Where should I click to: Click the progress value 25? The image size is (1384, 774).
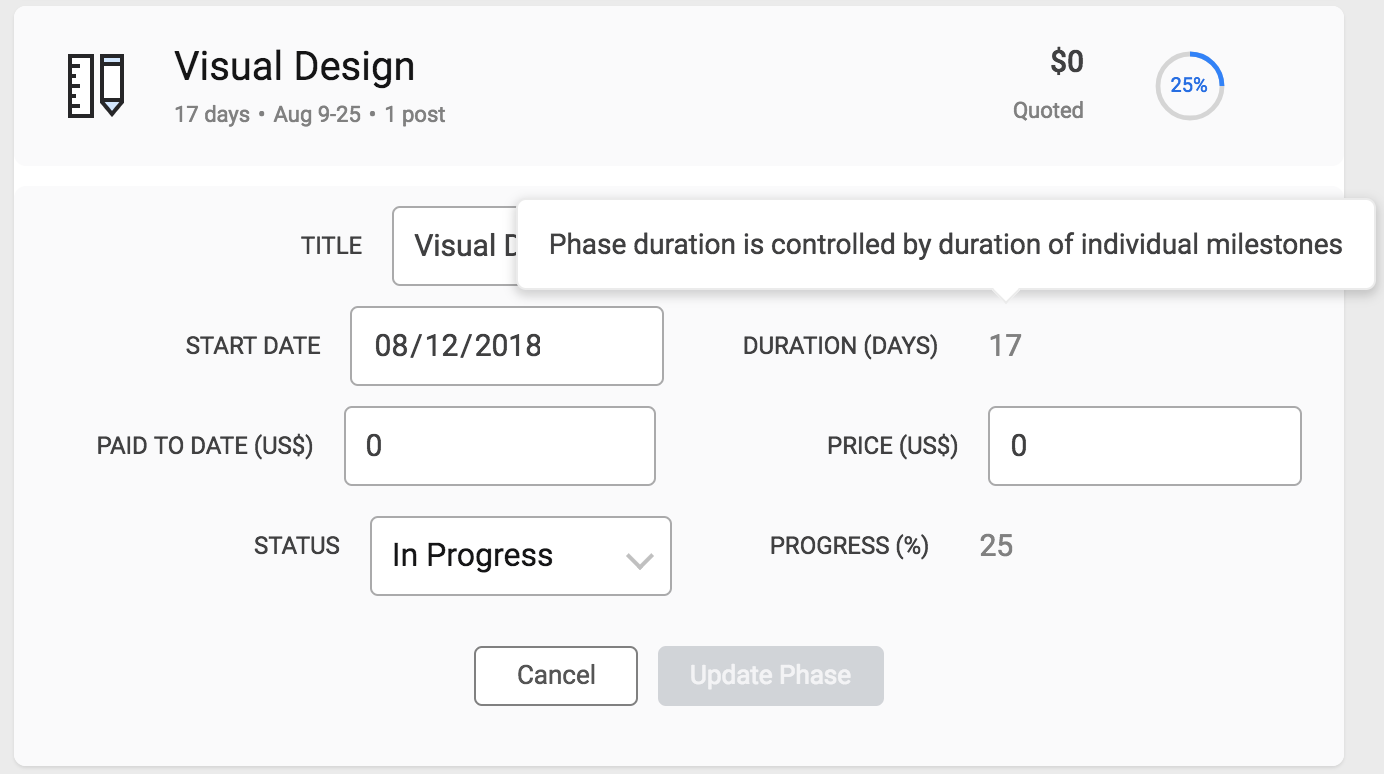point(996,546)
